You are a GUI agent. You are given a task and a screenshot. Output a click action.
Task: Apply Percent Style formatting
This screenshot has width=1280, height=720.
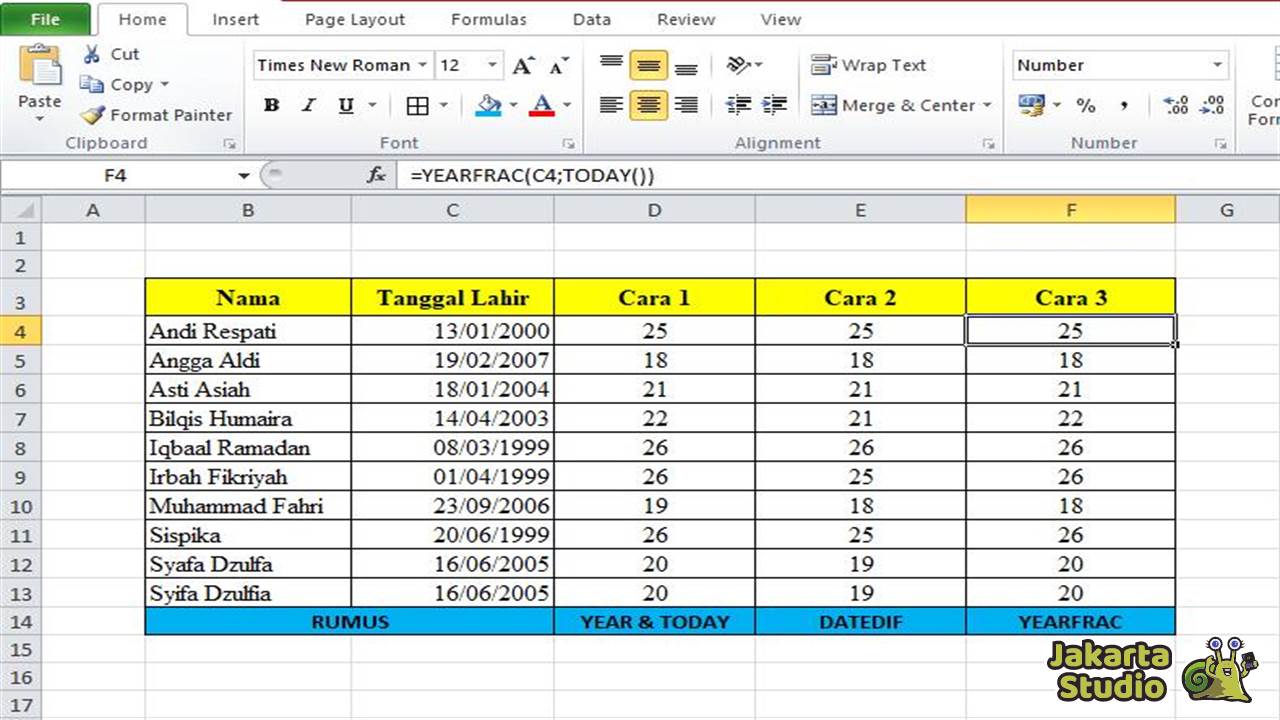coord(1085,104)
